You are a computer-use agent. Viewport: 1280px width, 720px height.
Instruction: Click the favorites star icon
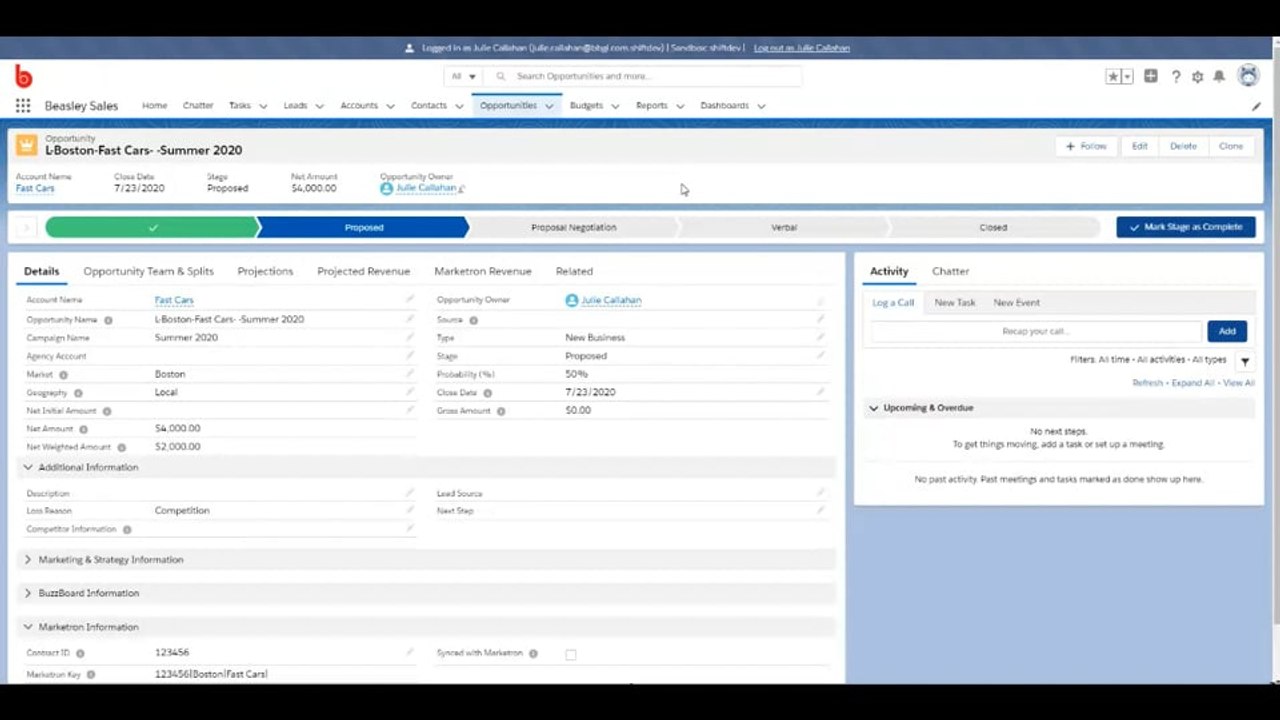pos(1113,76)
